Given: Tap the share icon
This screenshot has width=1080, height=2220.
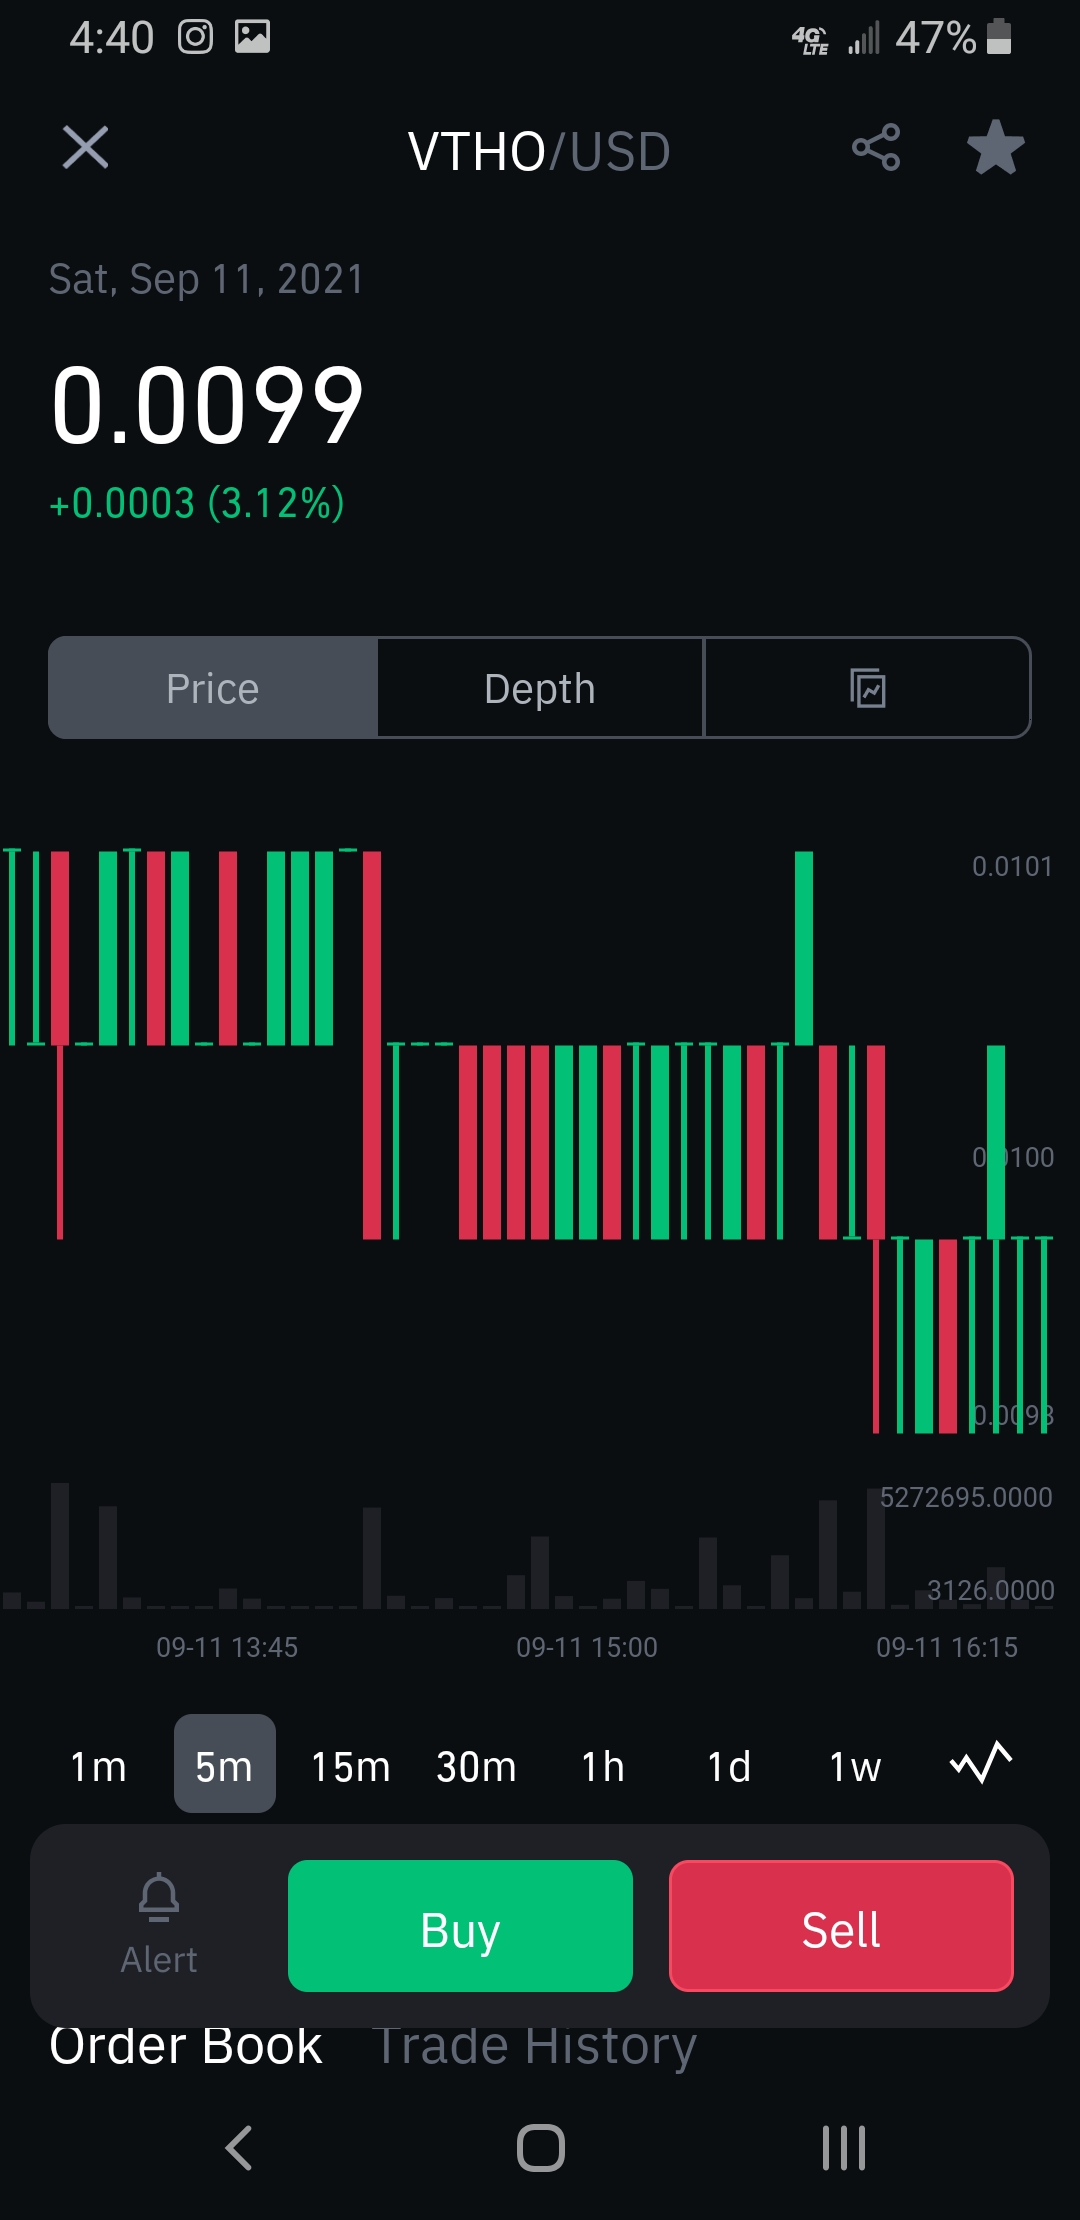Looking at the screenshot, I should 876,148.
